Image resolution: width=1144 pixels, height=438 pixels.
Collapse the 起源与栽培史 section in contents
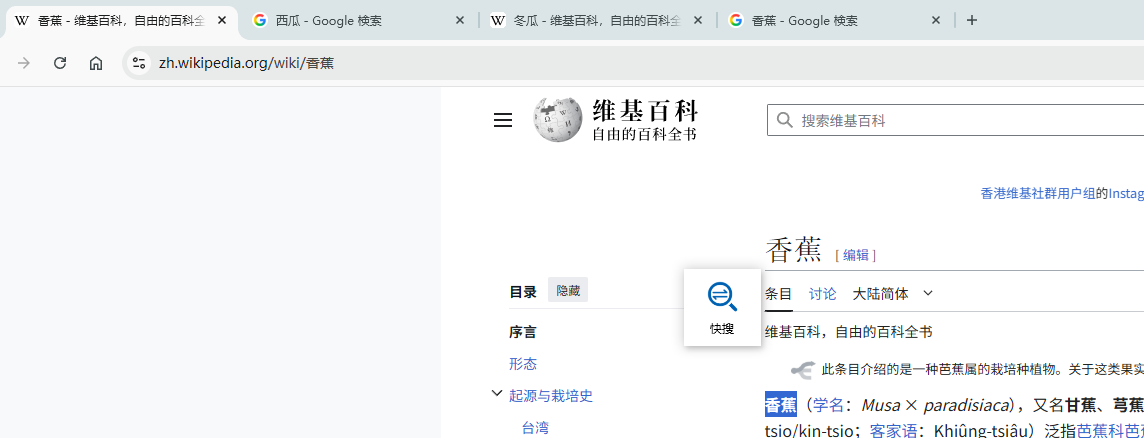pyautogui.click(x=496, y=394)
